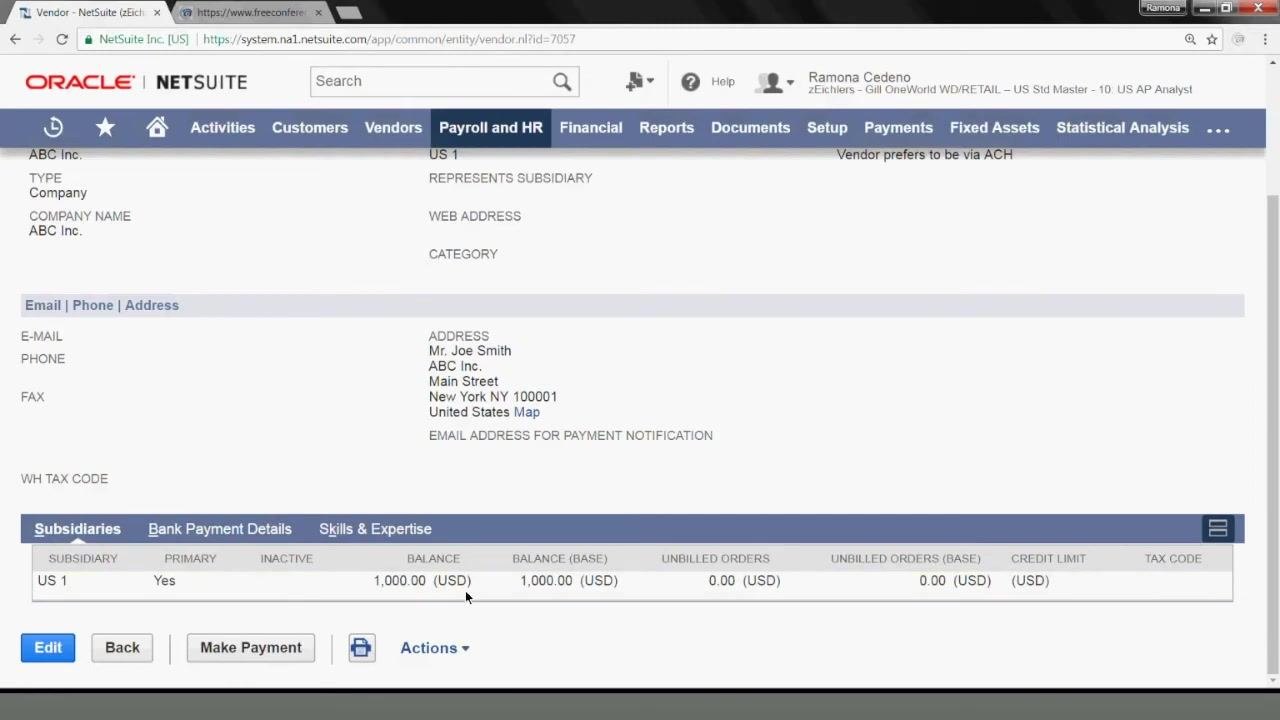Expand the Actions dropdown

[x=435, y=648]
